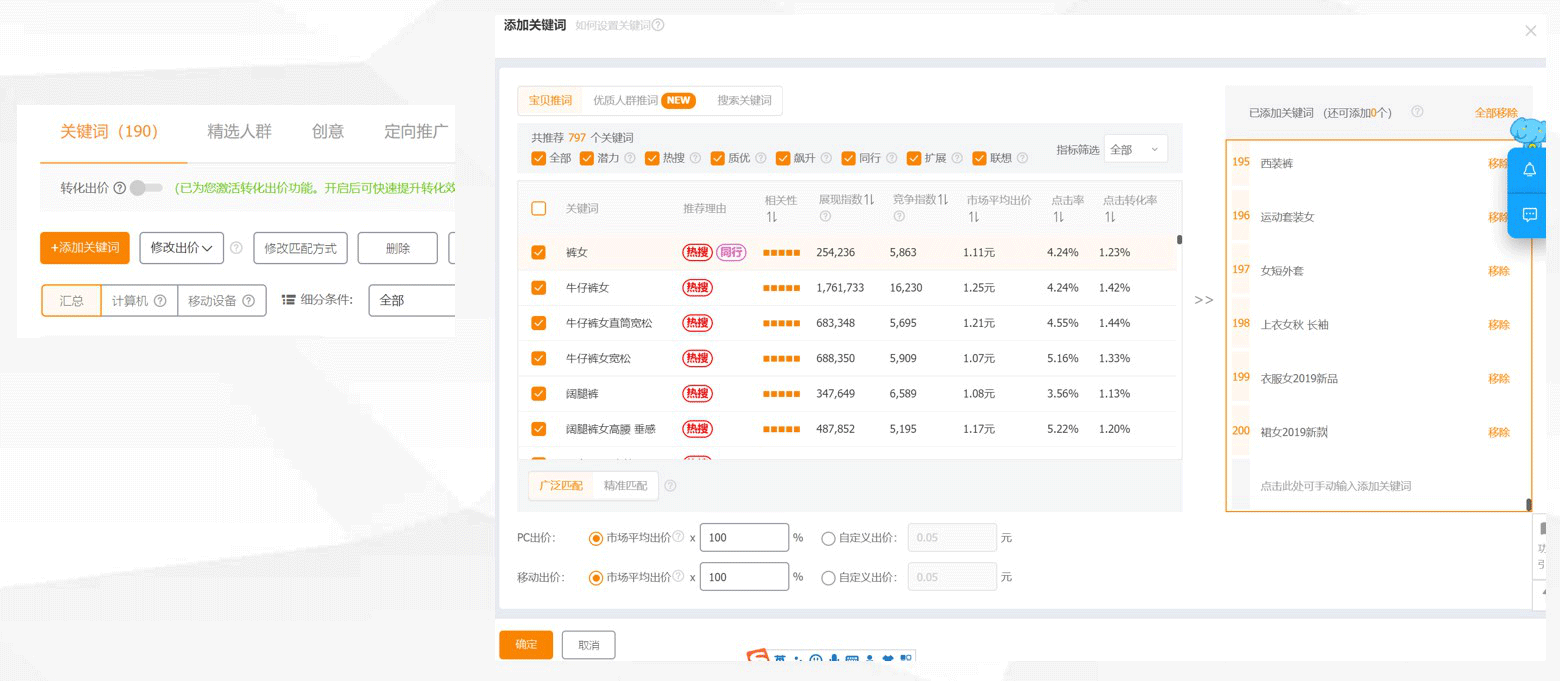Open the chat message icon
1560x681 pixels.
click(x=1529, y=214)
